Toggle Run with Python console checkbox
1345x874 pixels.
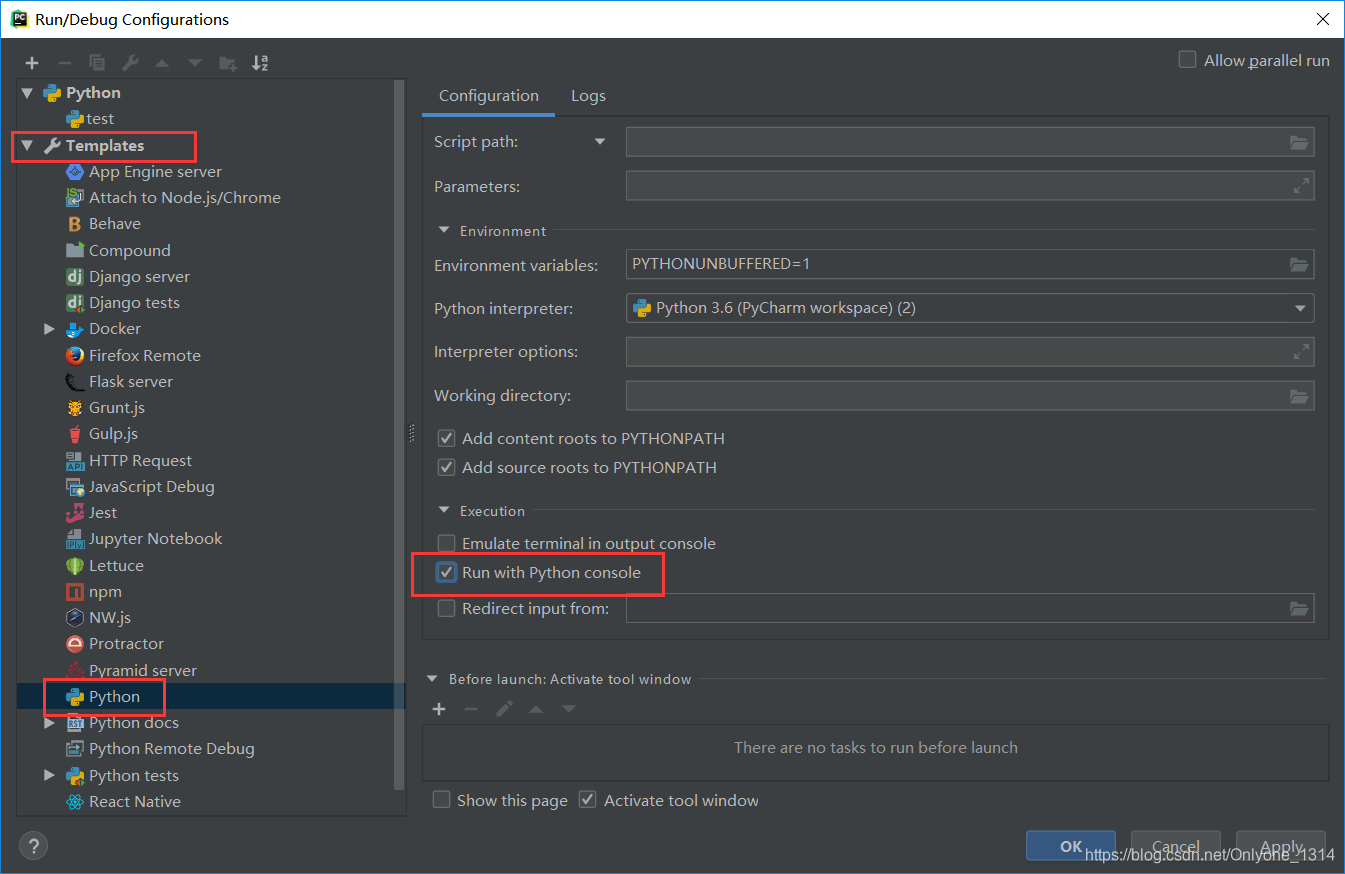click(x=446, y=573)
